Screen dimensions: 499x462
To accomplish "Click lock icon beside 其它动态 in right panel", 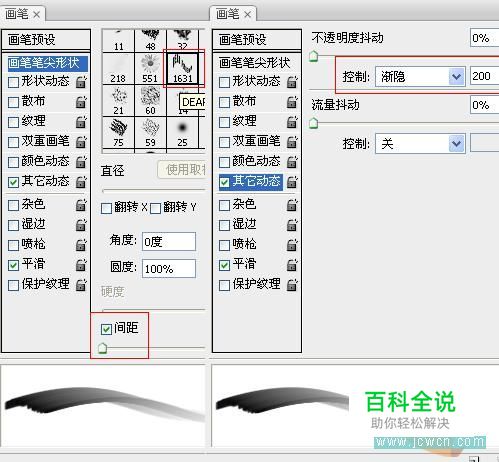I will coord(292,182).
